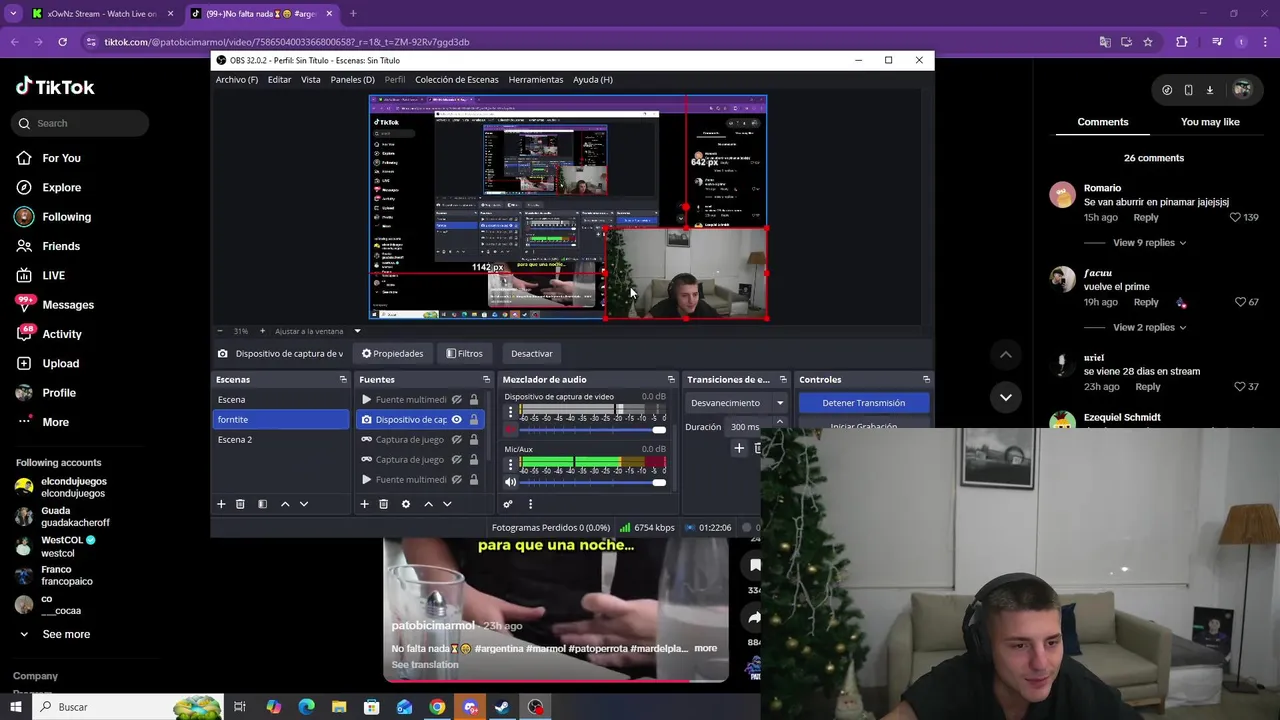
Task: Move scene up in Escenas panel
Action: coord(285,504)
